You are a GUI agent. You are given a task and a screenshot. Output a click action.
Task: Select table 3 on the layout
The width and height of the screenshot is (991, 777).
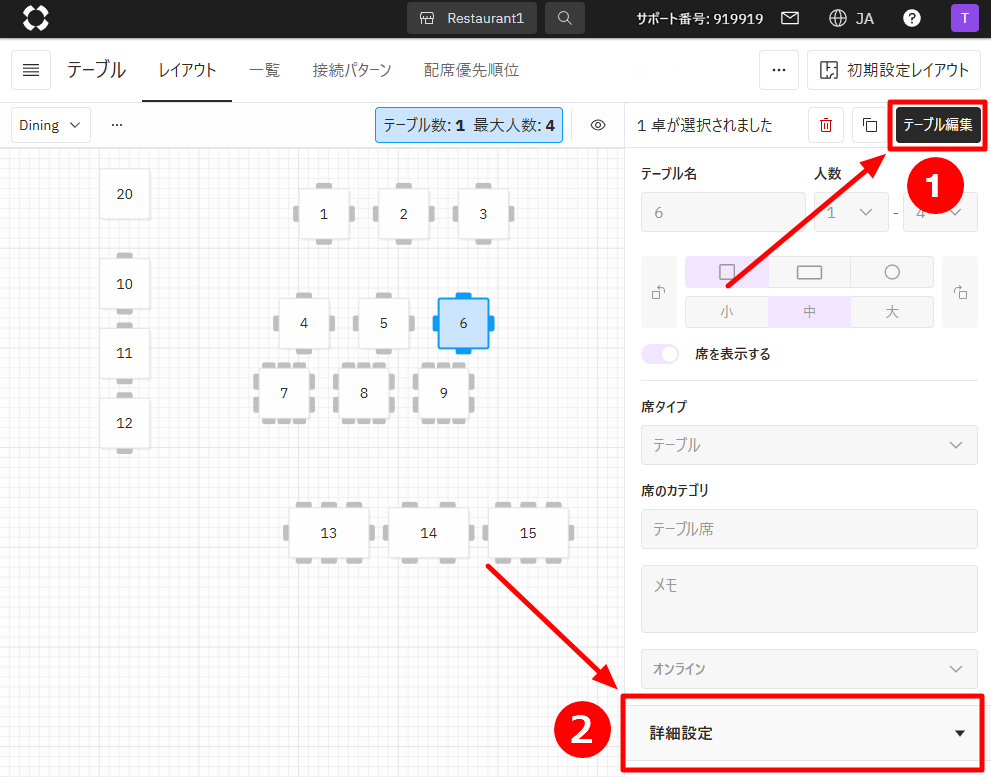pyautogui.click(x=483, y=214)
